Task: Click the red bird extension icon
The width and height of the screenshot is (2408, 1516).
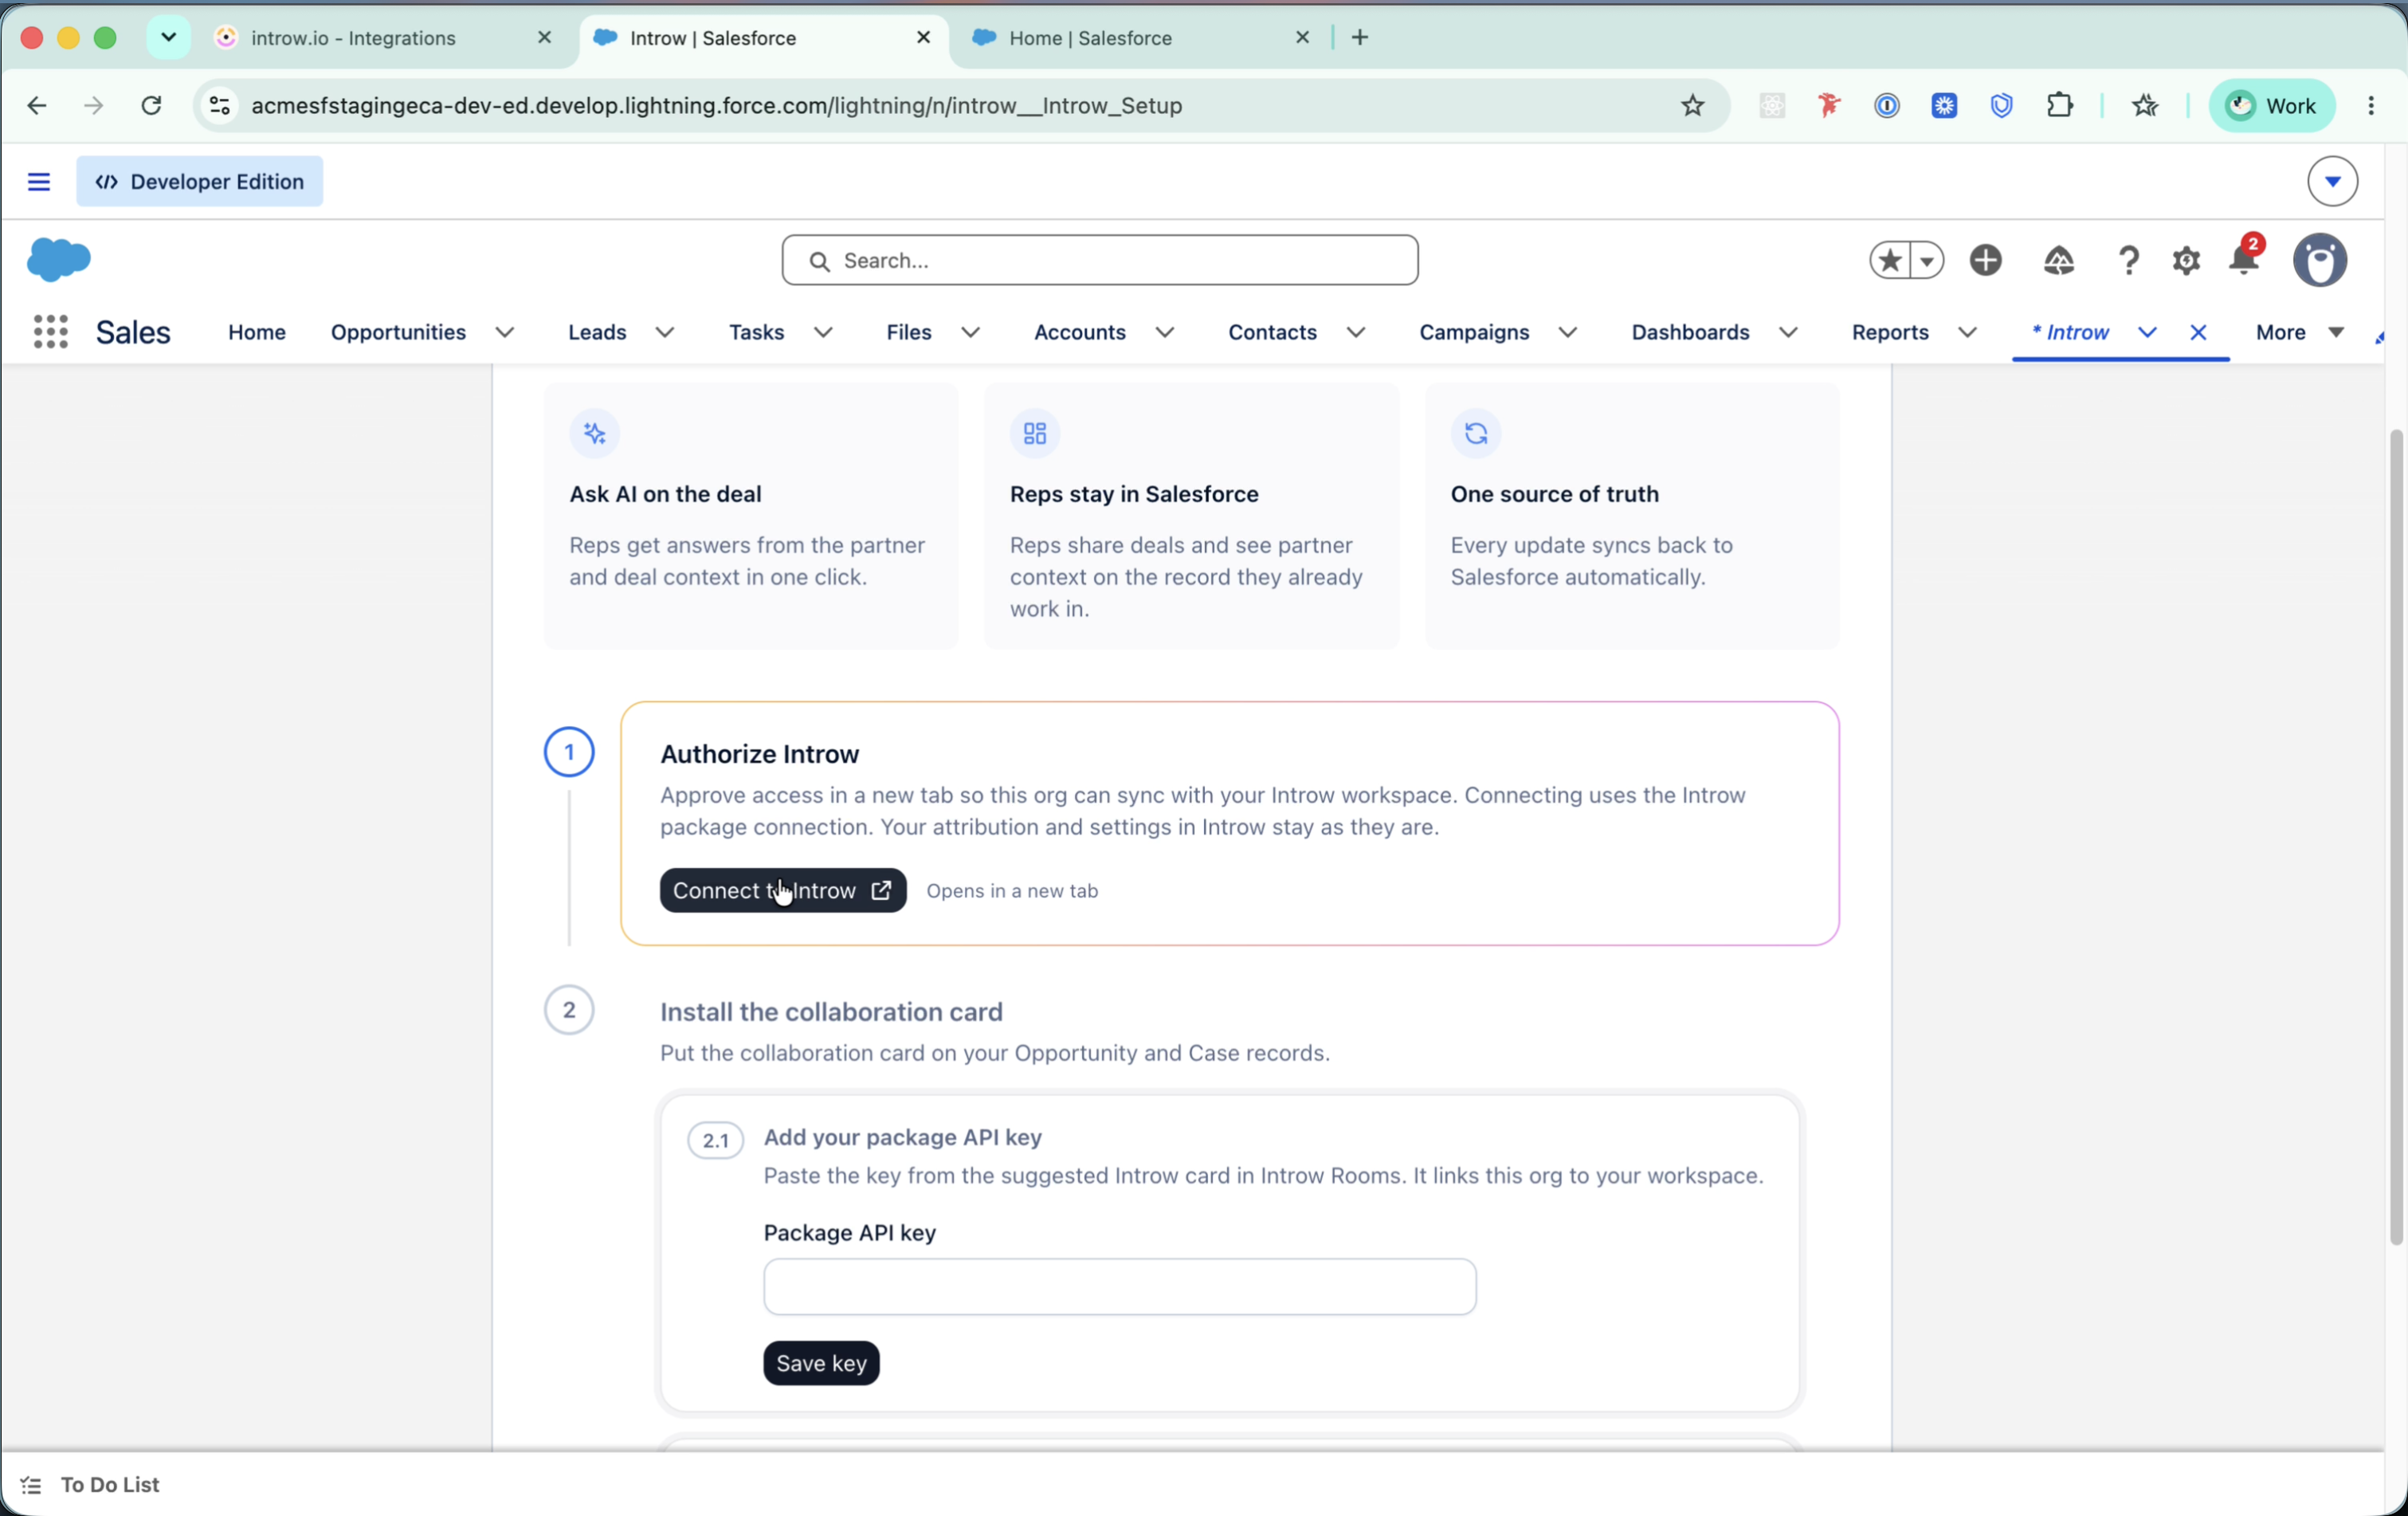Action: pyautogui.click(x=1828, y=105)
